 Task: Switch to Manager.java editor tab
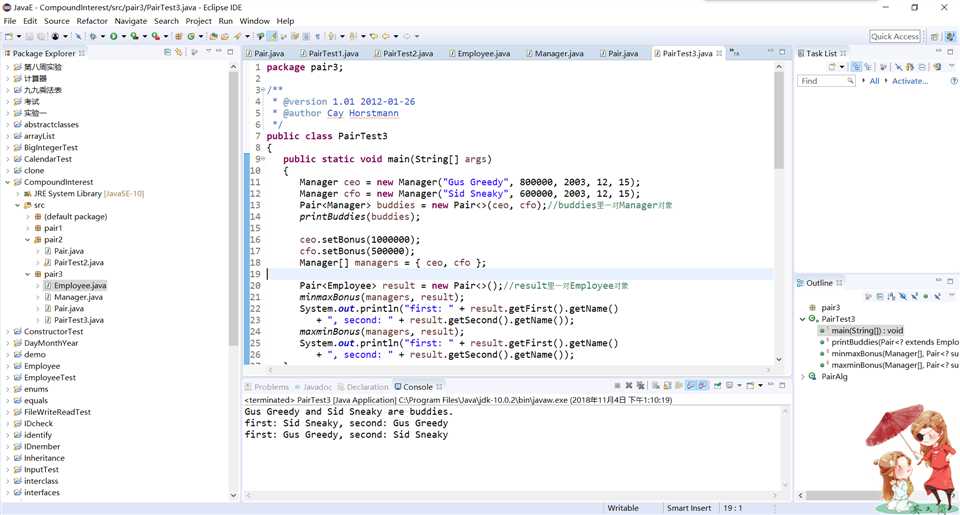click(x=555, y=53)
